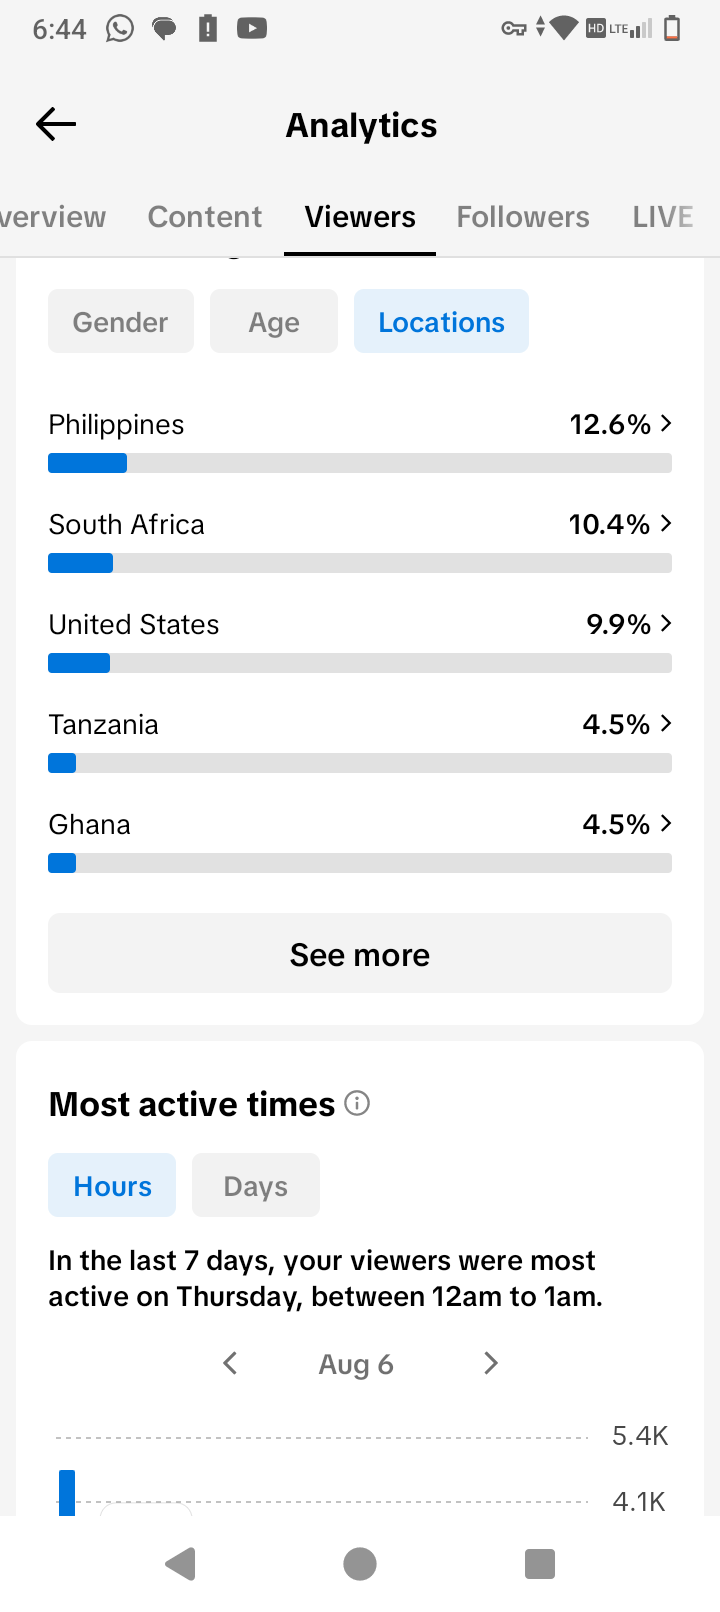The image size is (720, 1612).
Task: Go to previous day before Aug 6
Action: tap(230, 1363)
